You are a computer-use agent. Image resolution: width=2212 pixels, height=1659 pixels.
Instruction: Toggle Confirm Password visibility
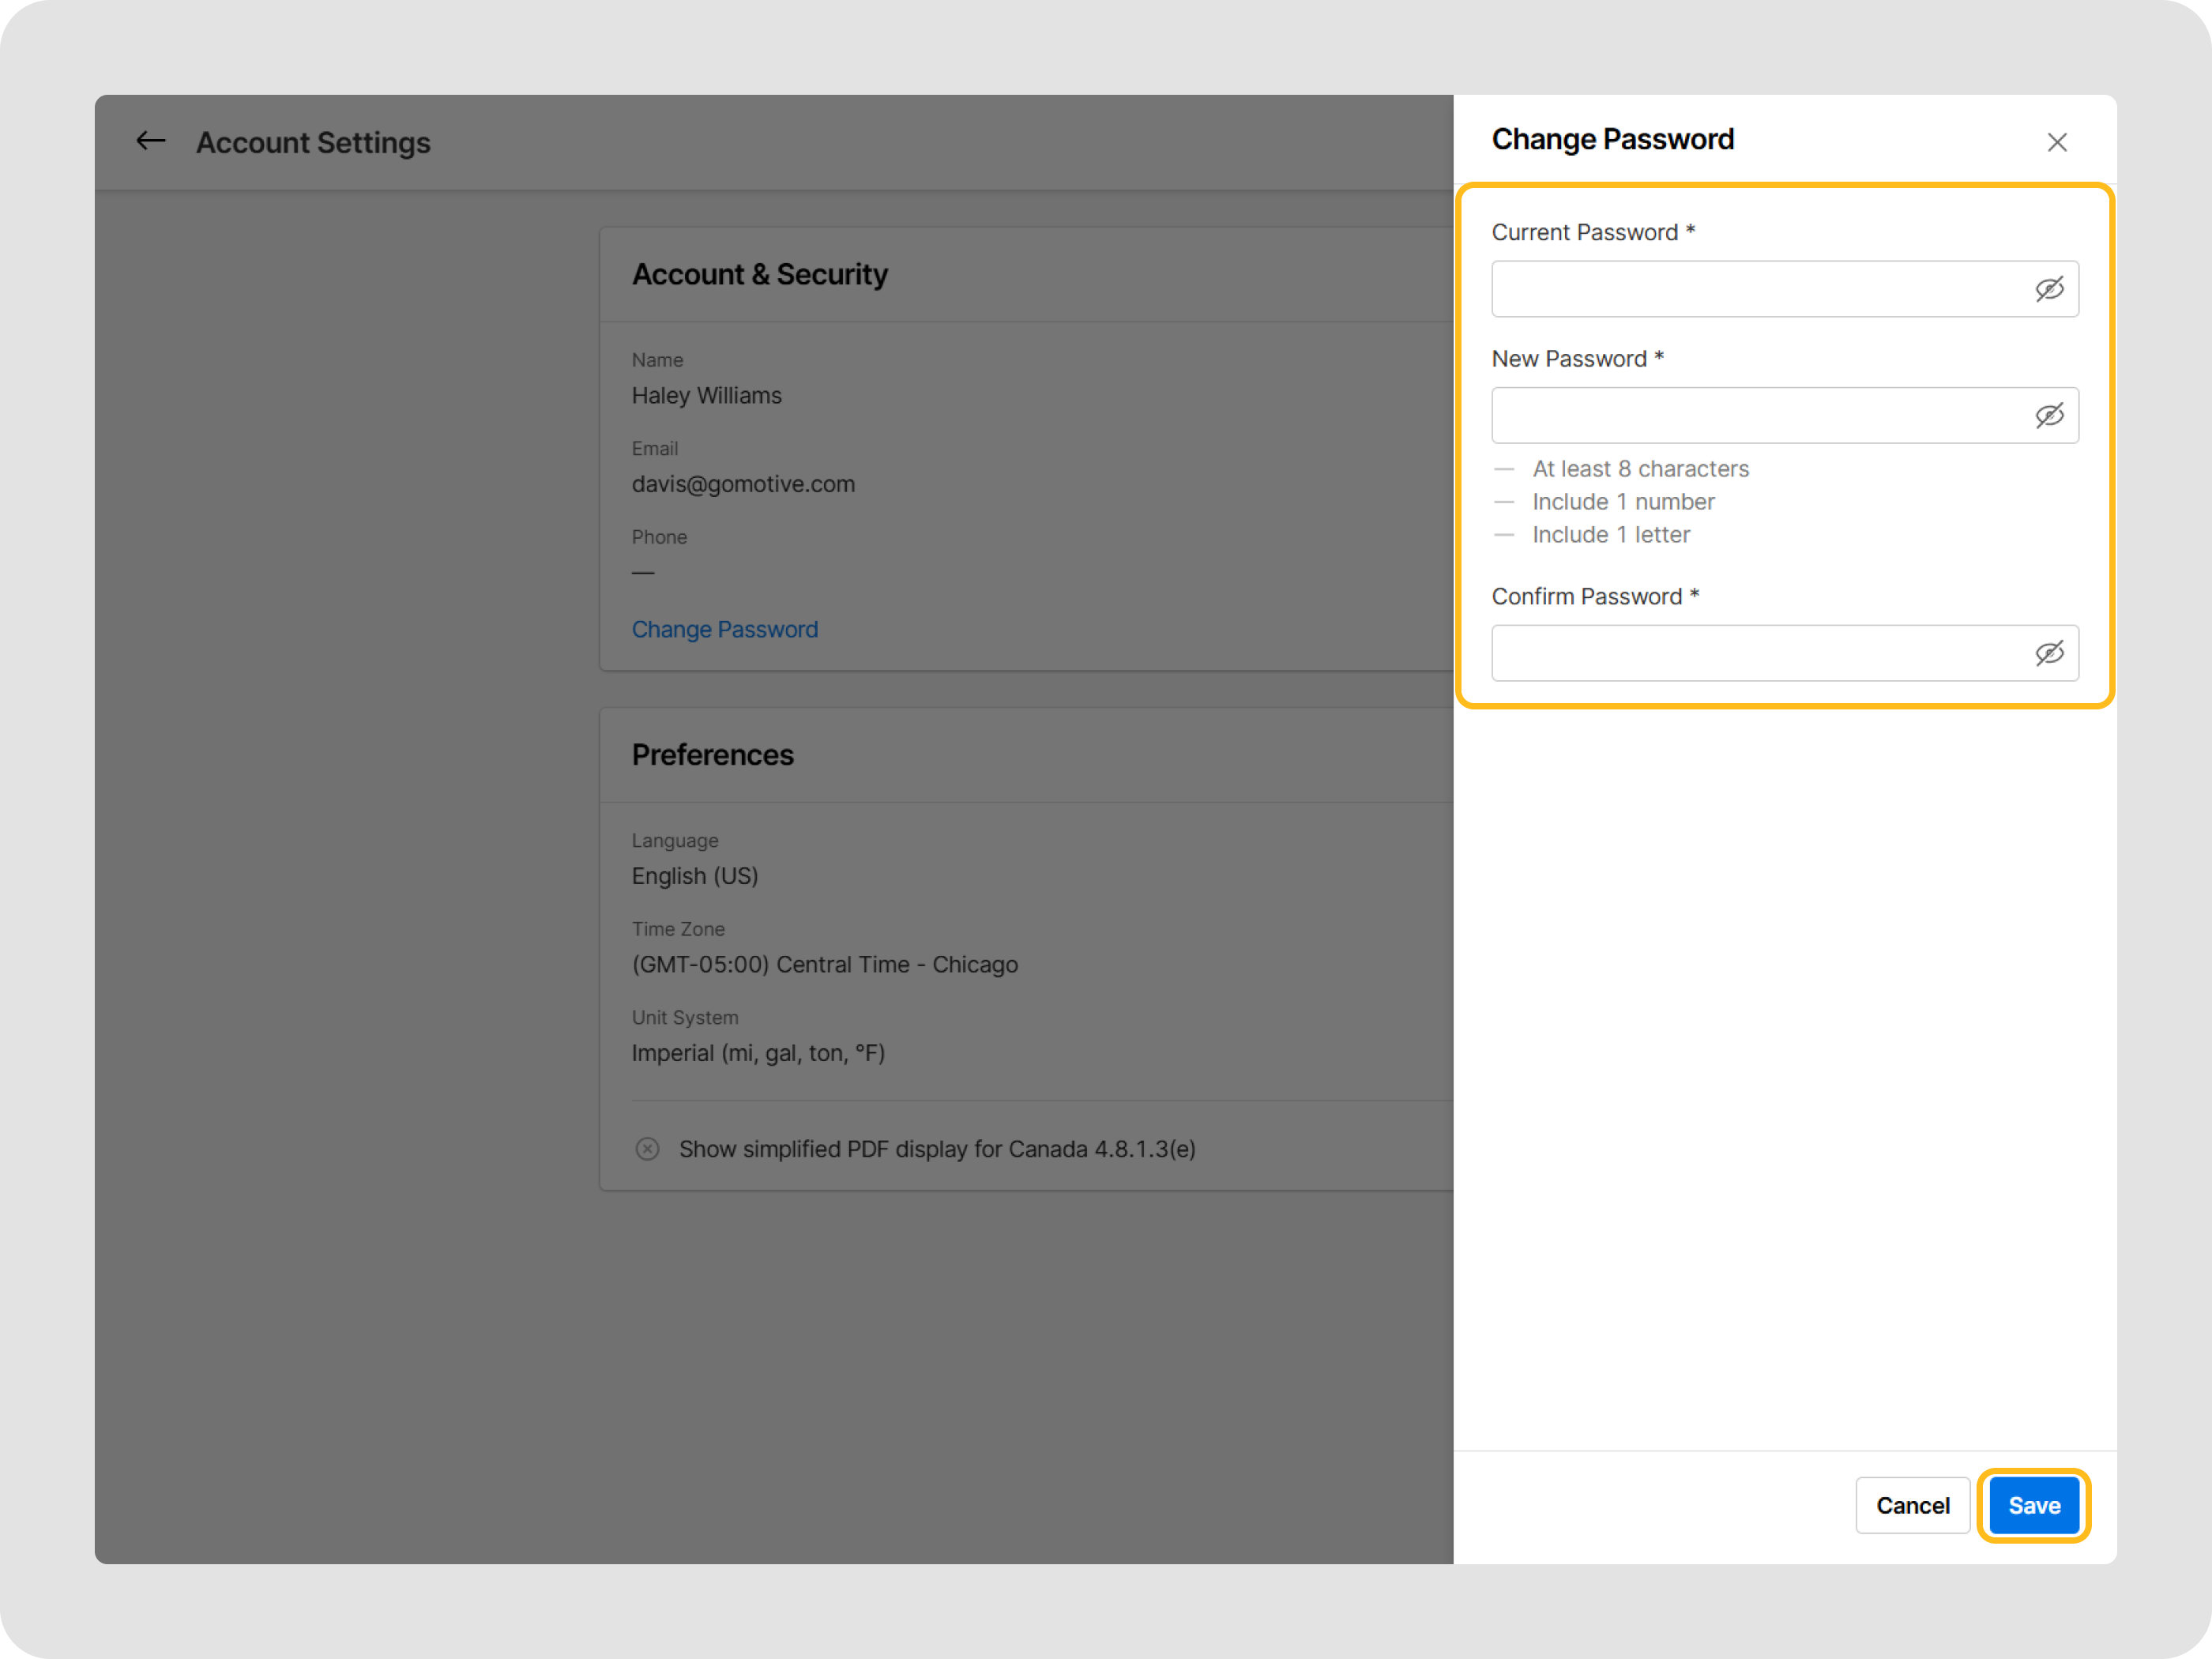[2050, 652]
